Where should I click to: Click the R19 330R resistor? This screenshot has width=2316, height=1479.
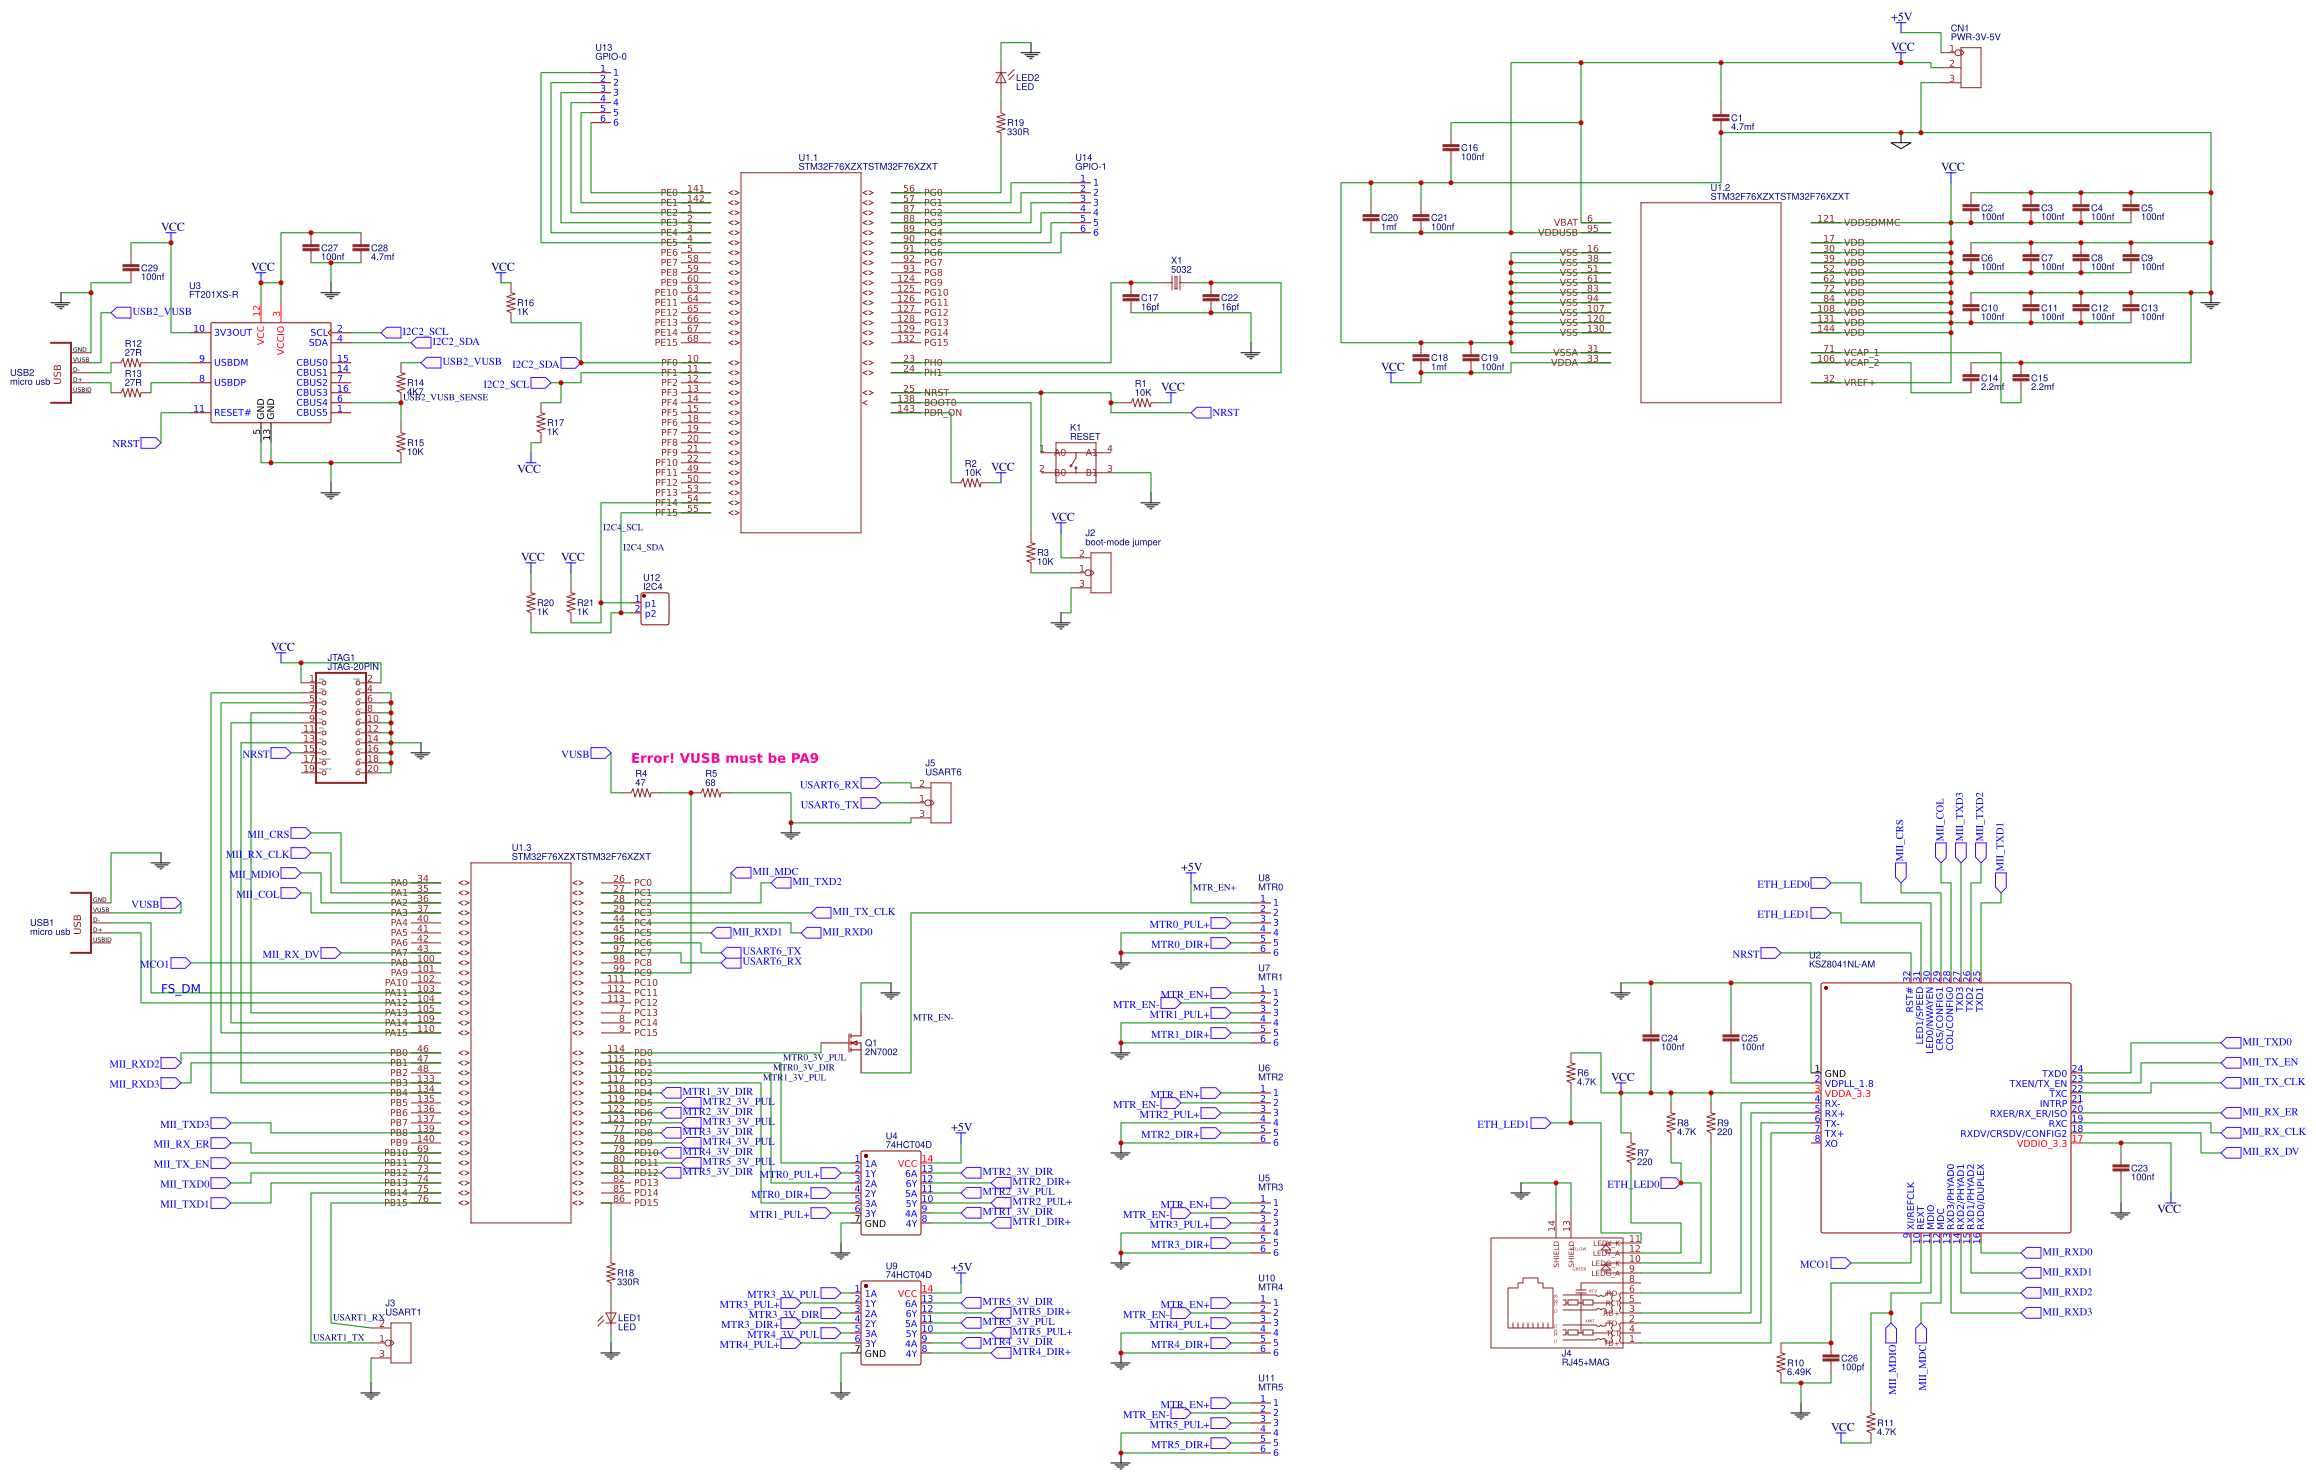click(x=1003, y=125)
